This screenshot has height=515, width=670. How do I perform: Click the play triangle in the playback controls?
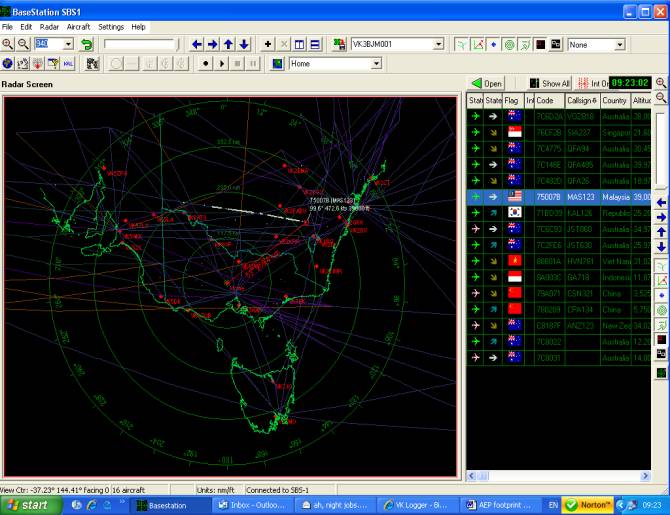(222, 64)
